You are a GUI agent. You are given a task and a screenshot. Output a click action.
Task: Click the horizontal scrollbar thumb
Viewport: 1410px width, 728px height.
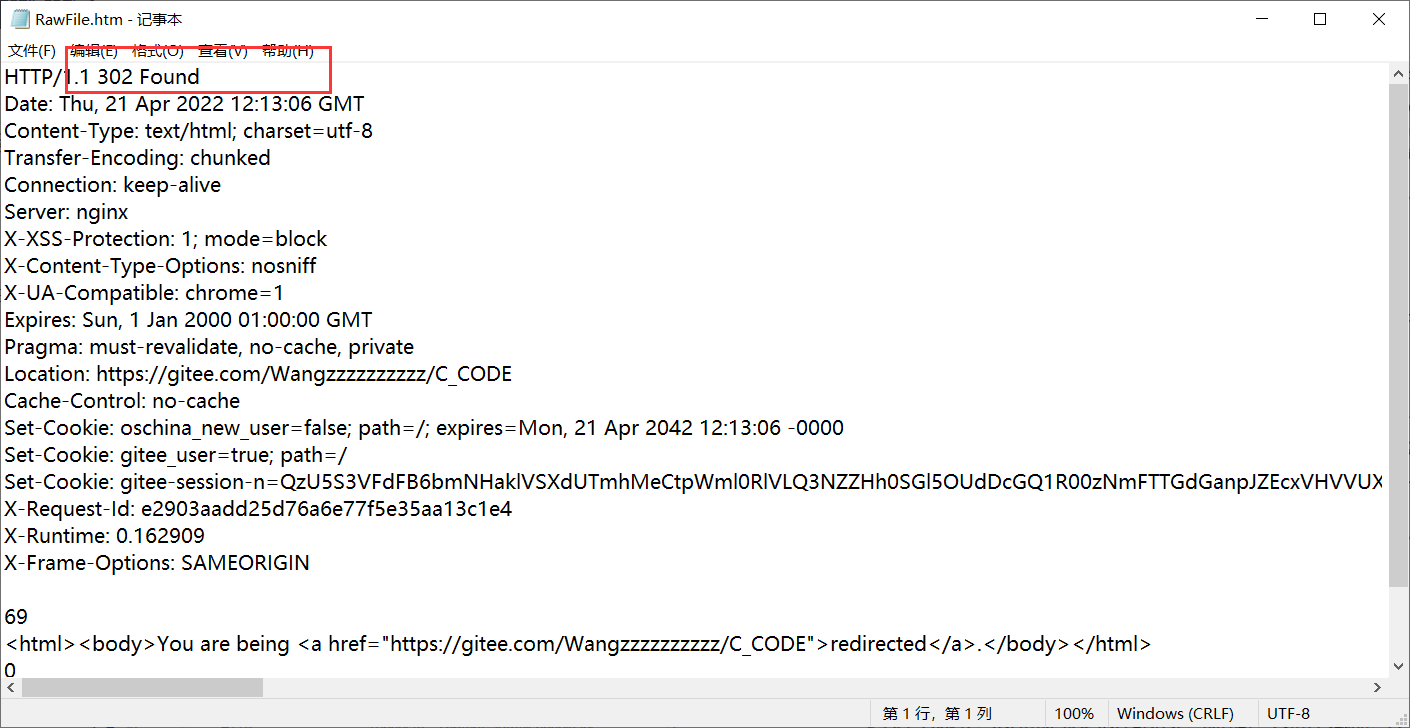(x=142, y=688)
